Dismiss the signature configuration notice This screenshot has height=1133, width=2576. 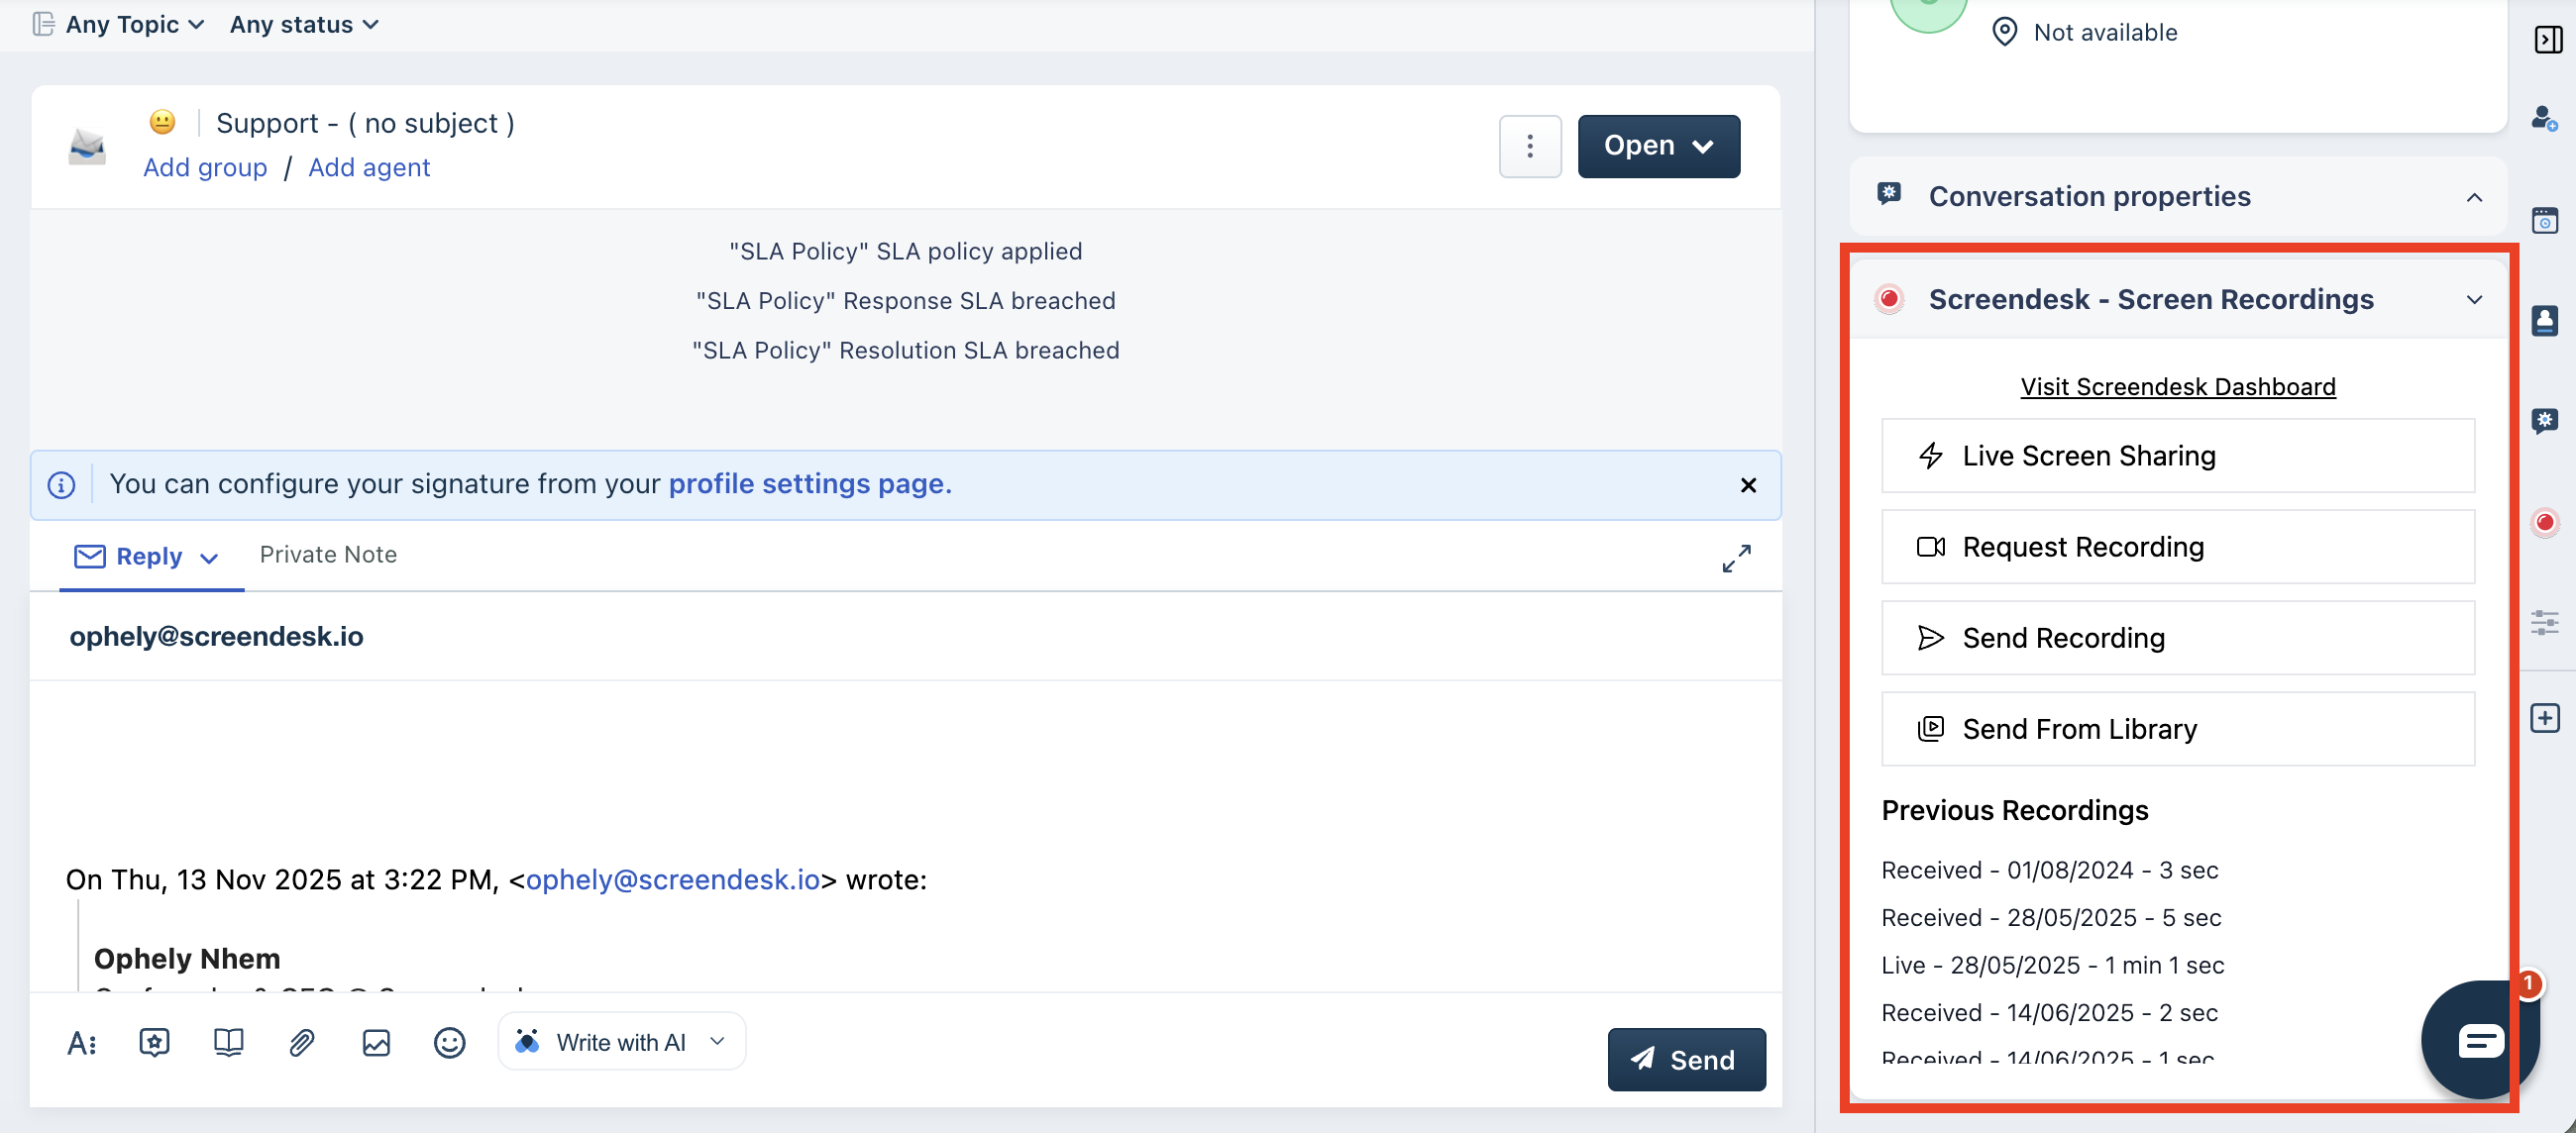click(1747, 485)
